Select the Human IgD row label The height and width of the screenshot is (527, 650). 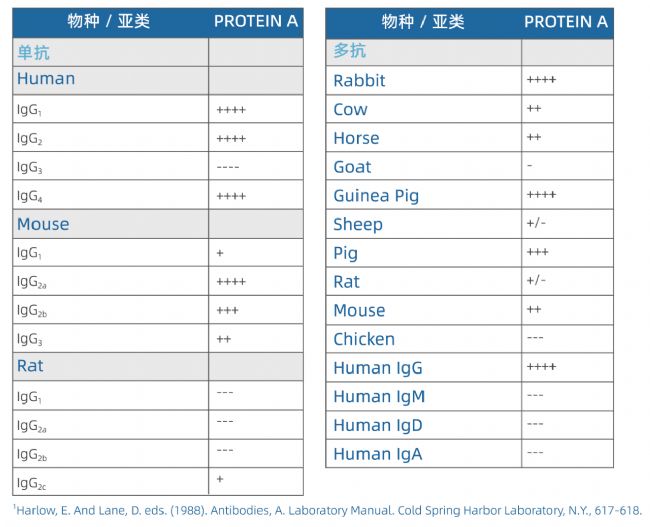coord(378,426)
